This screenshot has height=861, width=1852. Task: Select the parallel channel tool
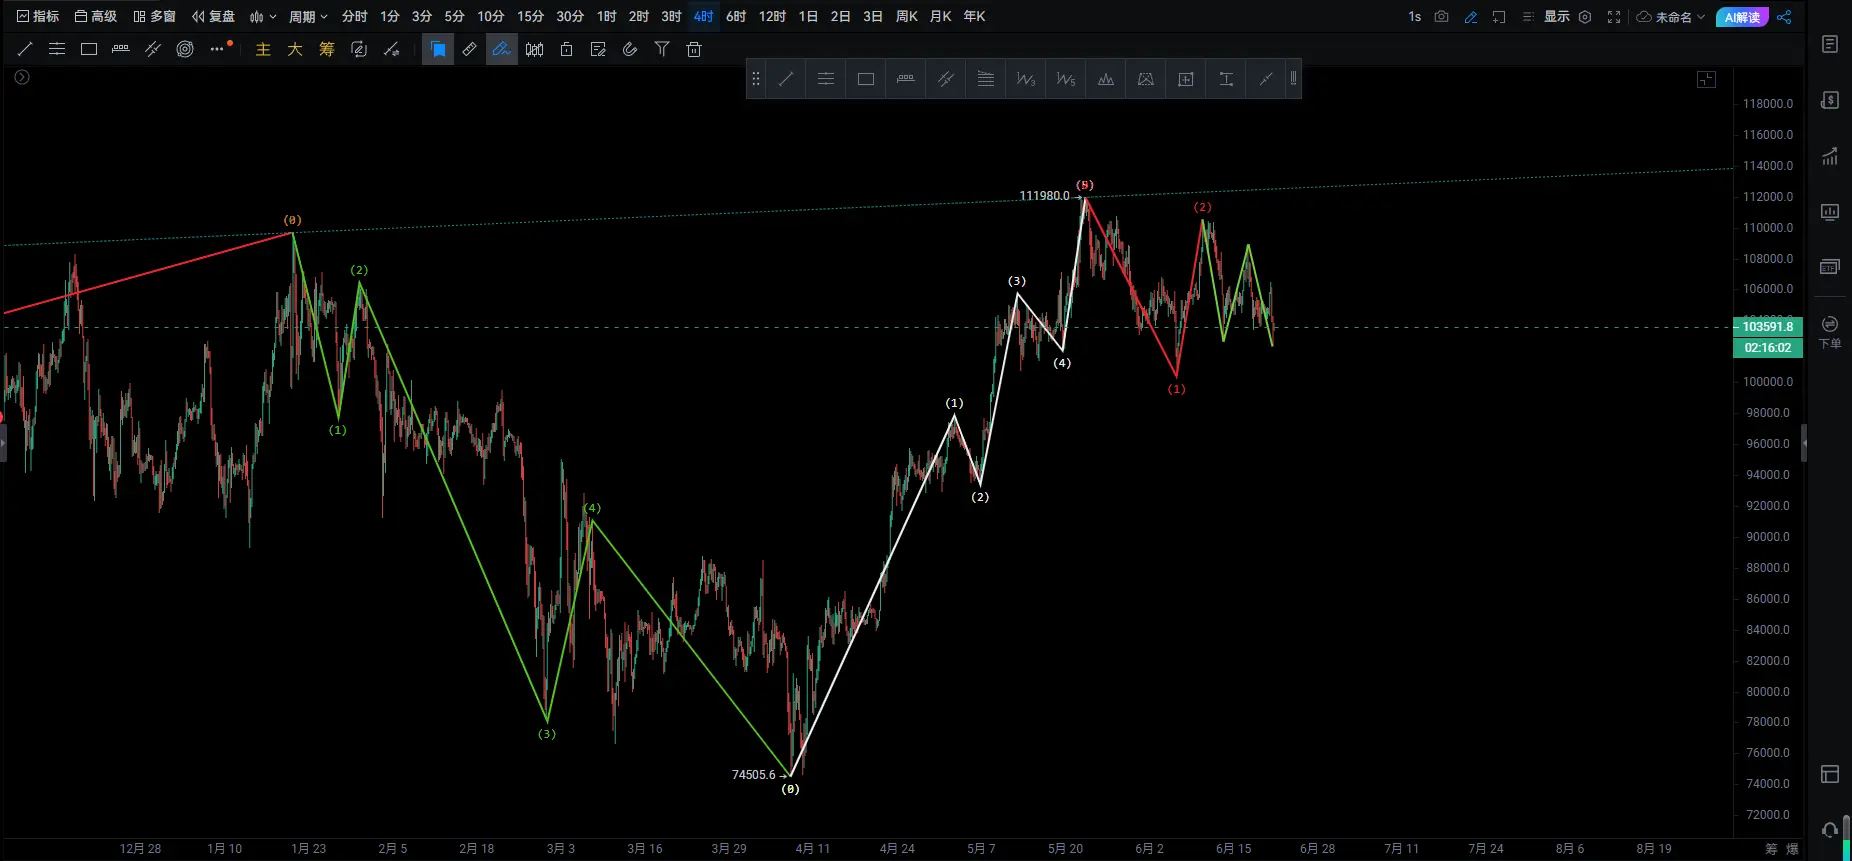[153, 49]
